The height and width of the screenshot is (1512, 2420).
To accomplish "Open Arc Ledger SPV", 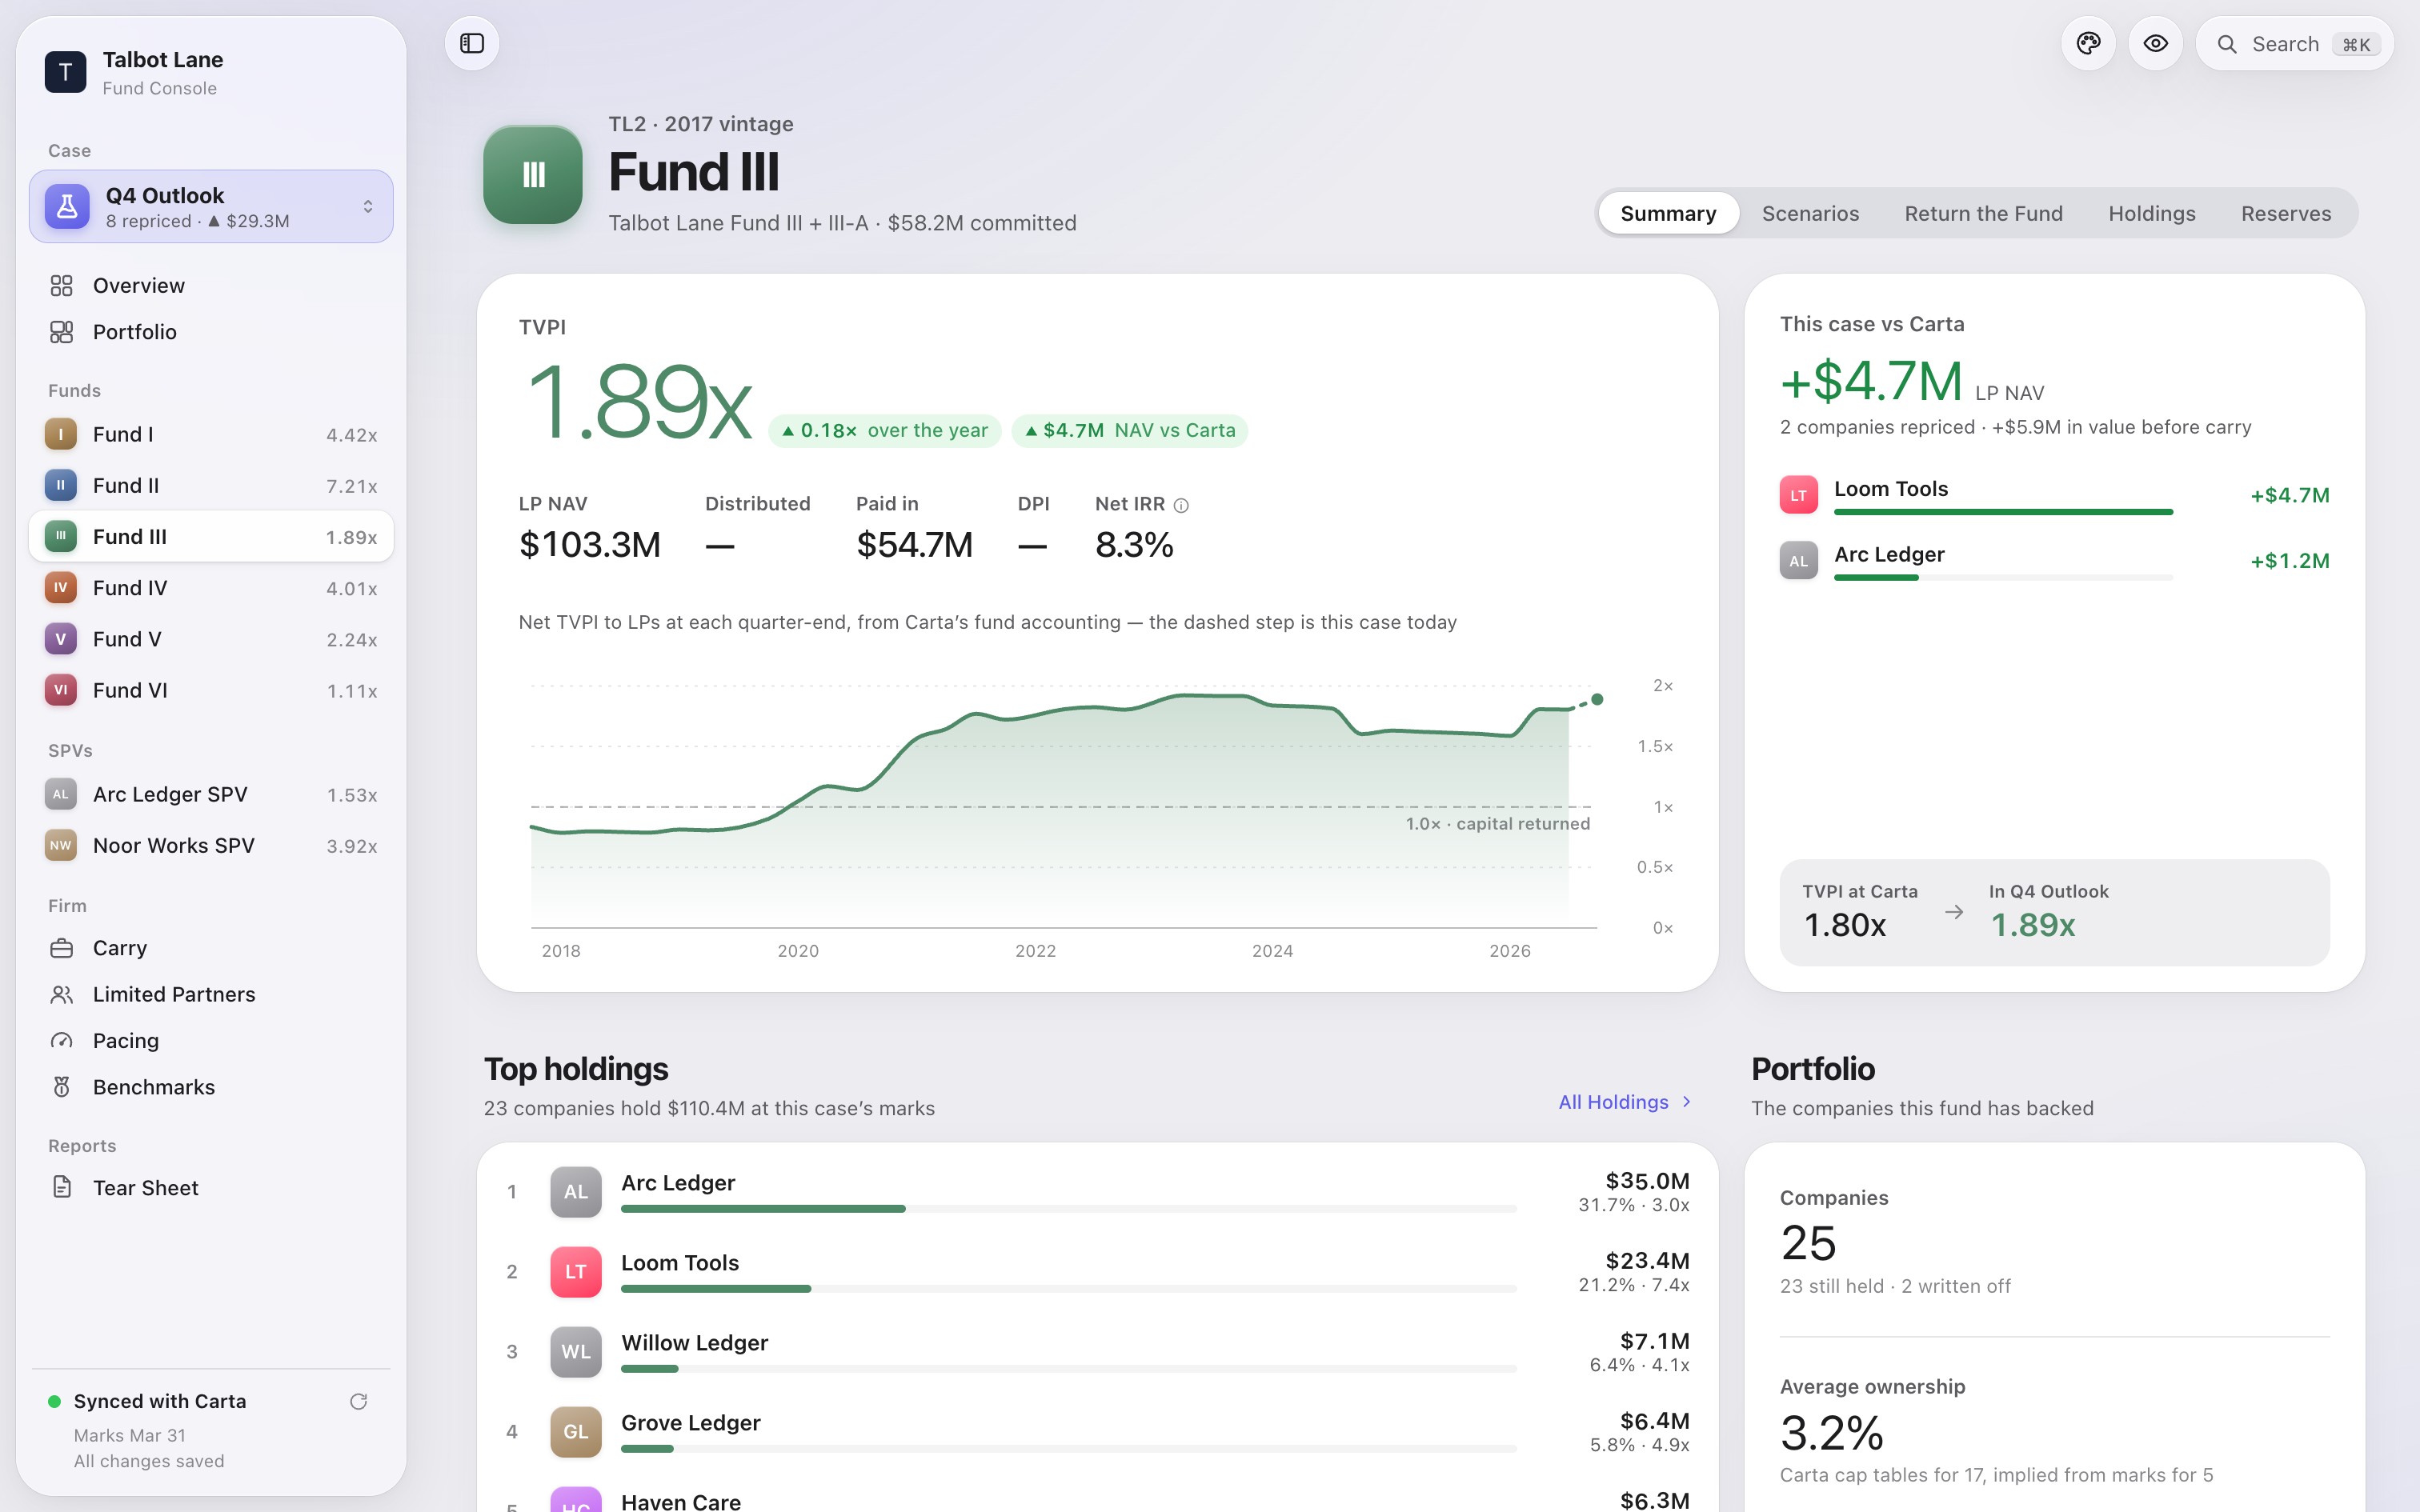I will point(211,794).
